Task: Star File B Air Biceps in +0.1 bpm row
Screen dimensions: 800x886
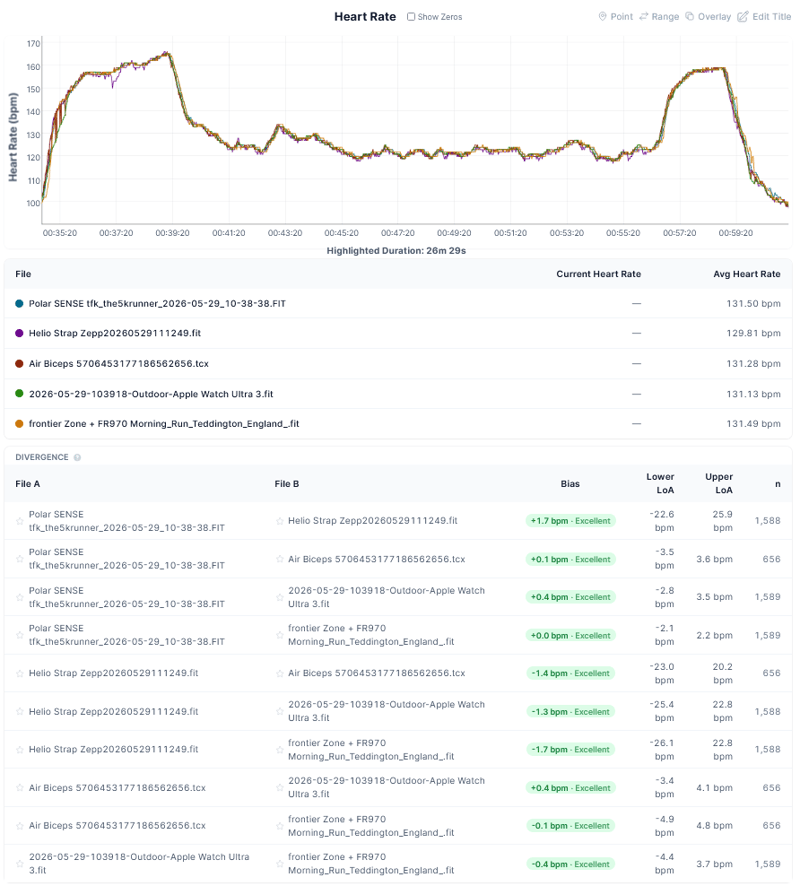Action: 280,559
